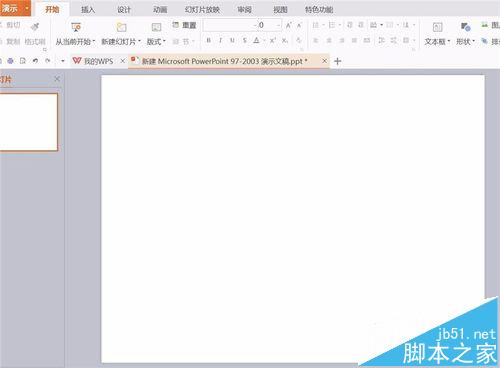The width and height of the screenshot is (500, 368).
Task: Expand the 文本框 dropdown arrow
Action: [449, 41]
